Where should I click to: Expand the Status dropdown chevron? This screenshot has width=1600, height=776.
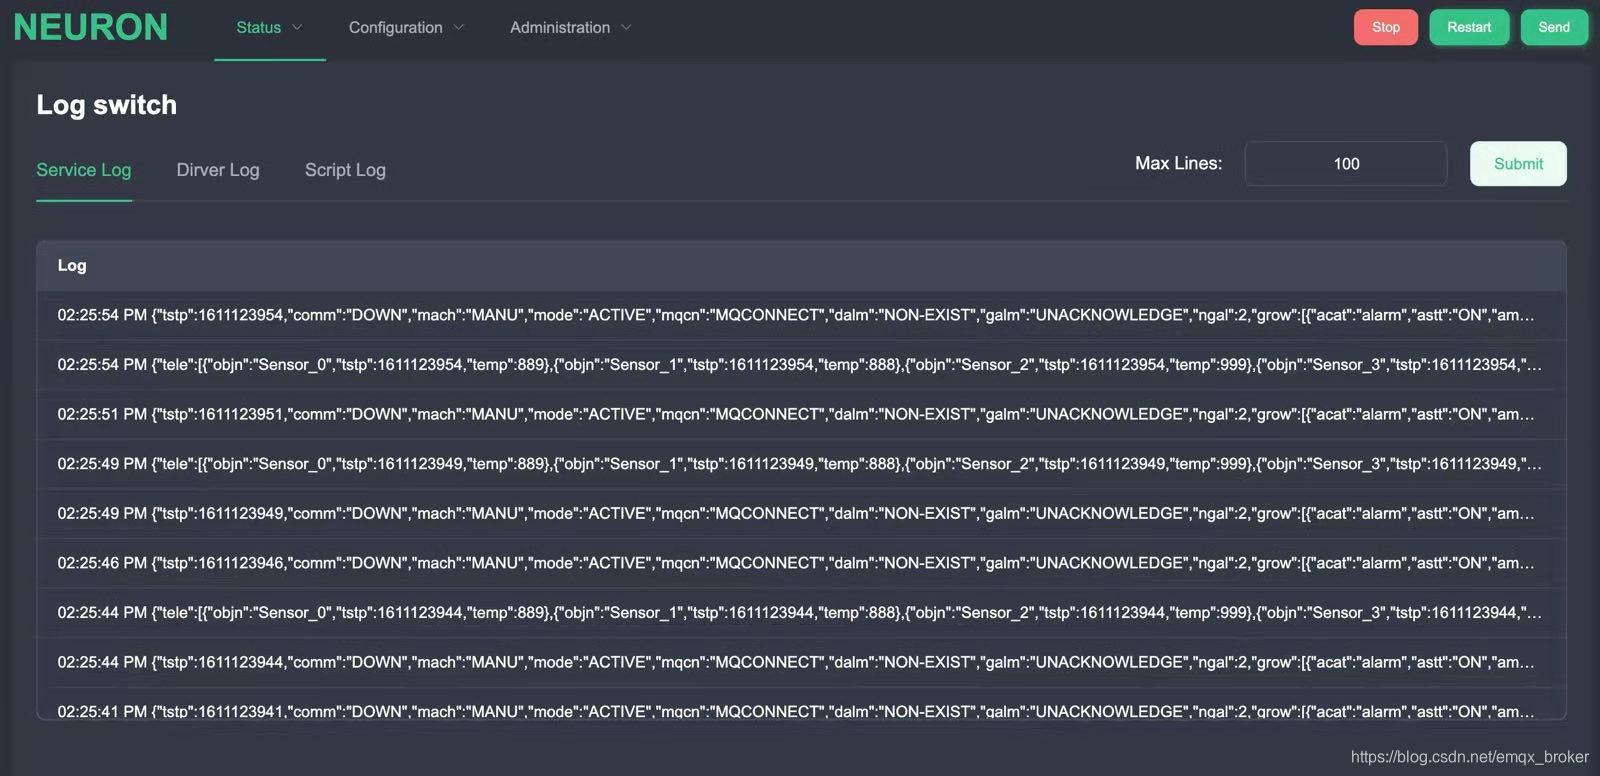point(297,28)
